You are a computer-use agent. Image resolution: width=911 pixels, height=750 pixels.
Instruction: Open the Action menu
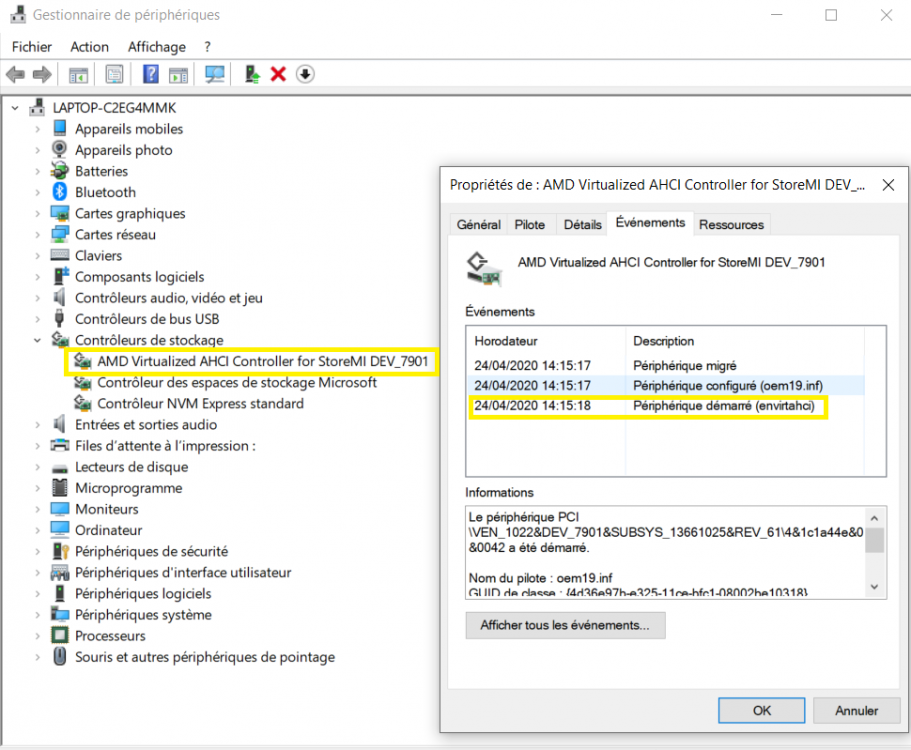click(x=89, y=47)
